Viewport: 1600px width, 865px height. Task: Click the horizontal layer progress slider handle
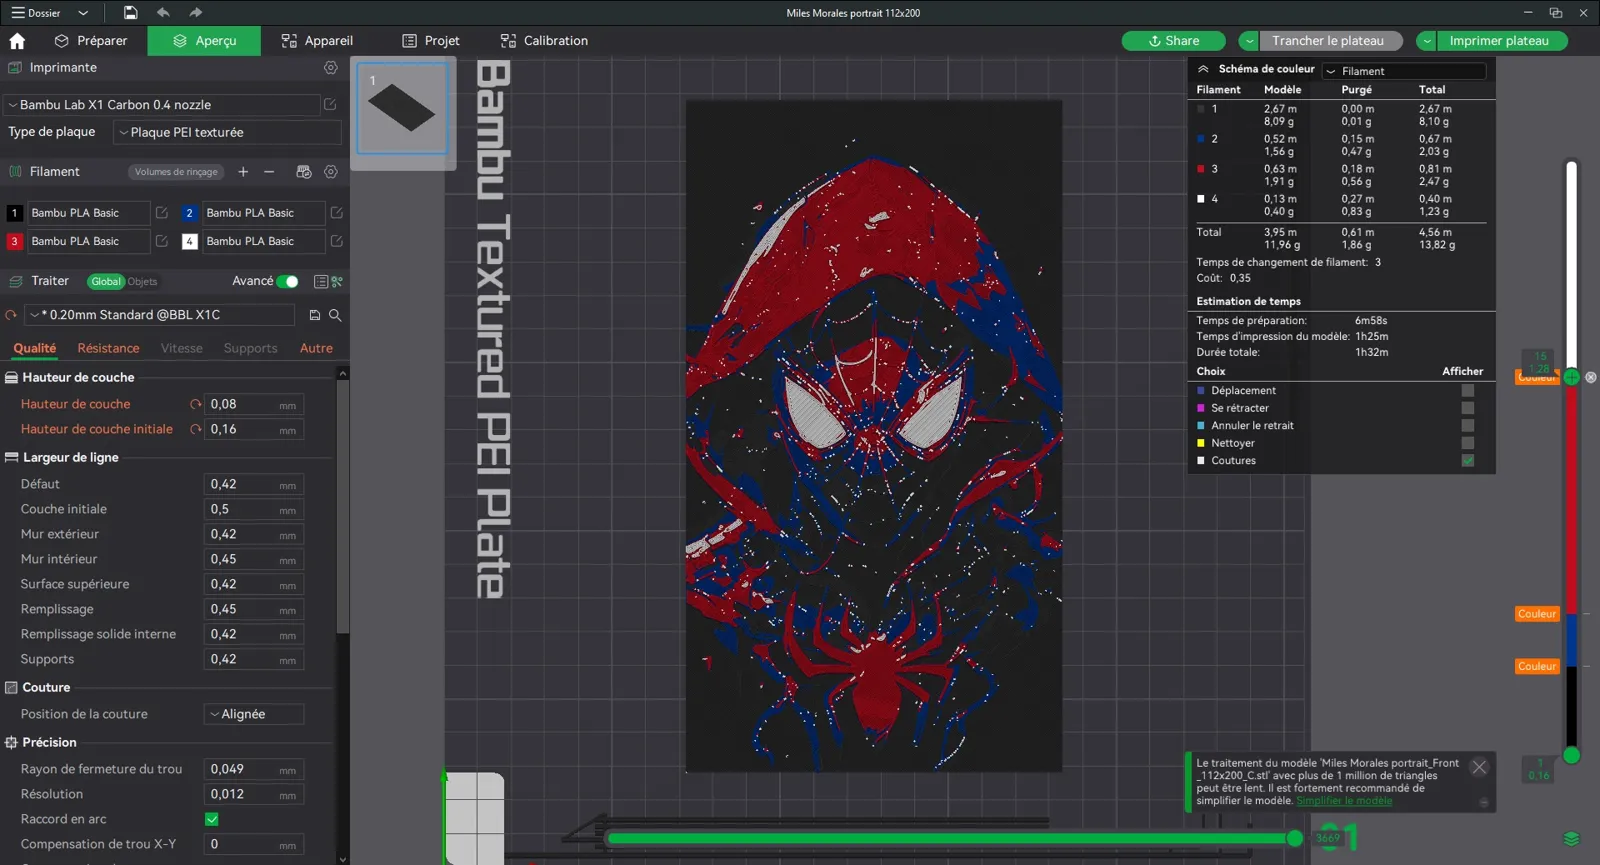click(1295, 838)
